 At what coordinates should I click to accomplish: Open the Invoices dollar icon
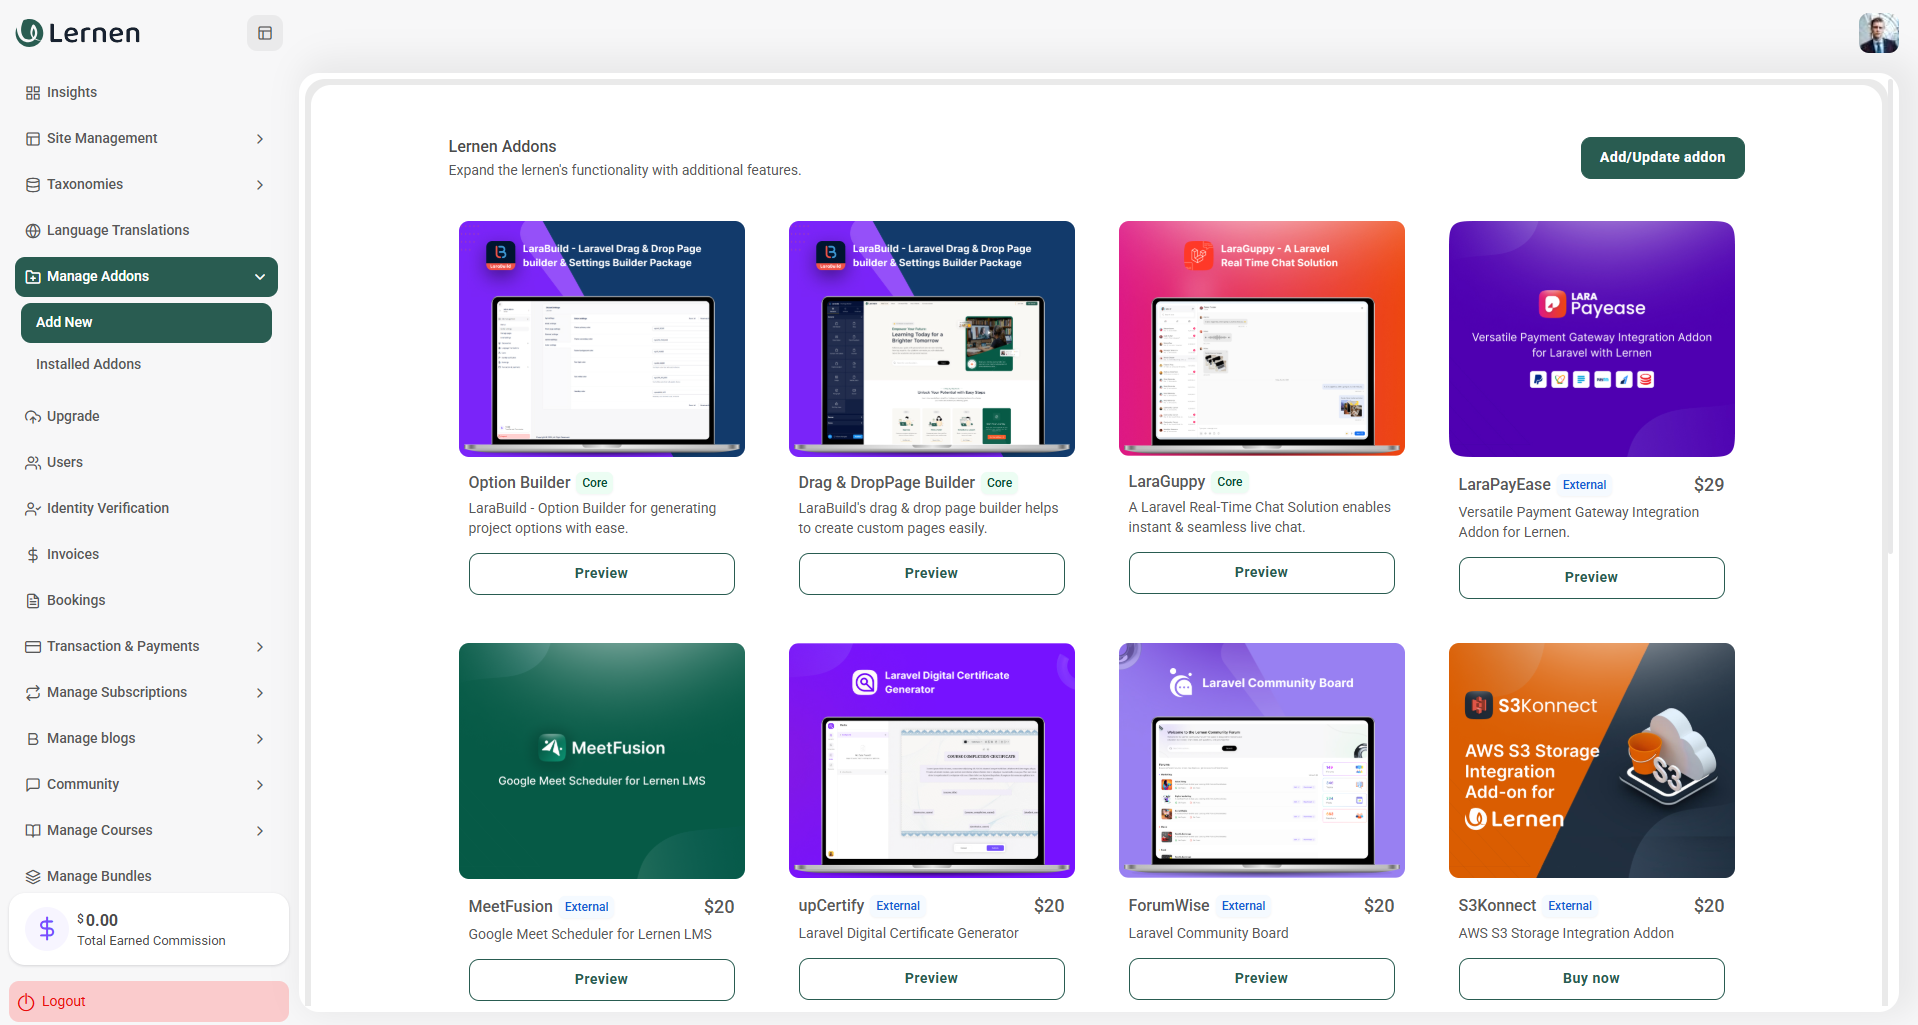[33, 554]
